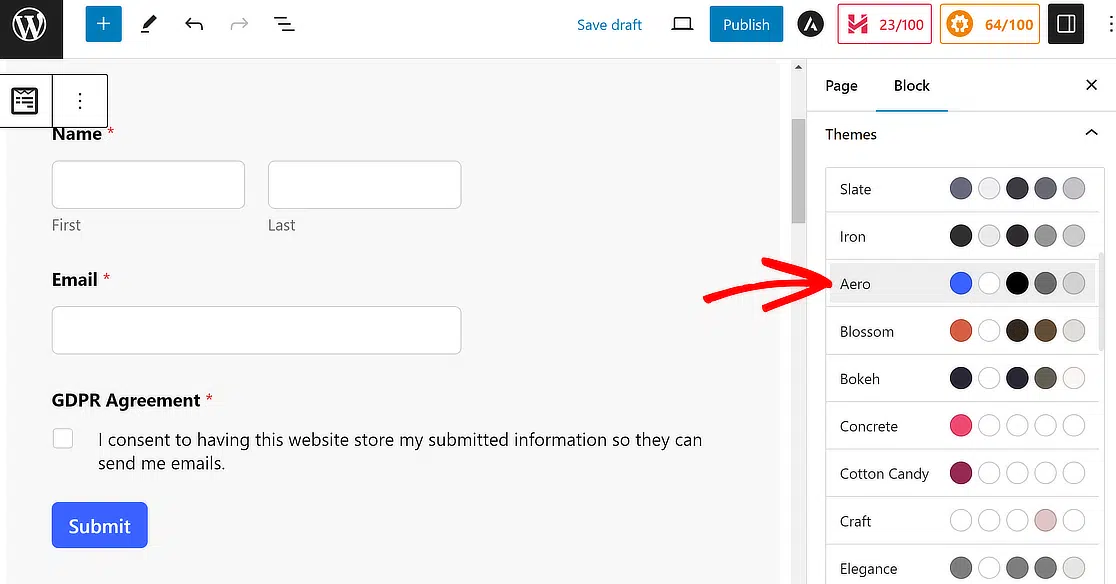
Task: Focus the First name input field
Action: click(x=148, y=184)
